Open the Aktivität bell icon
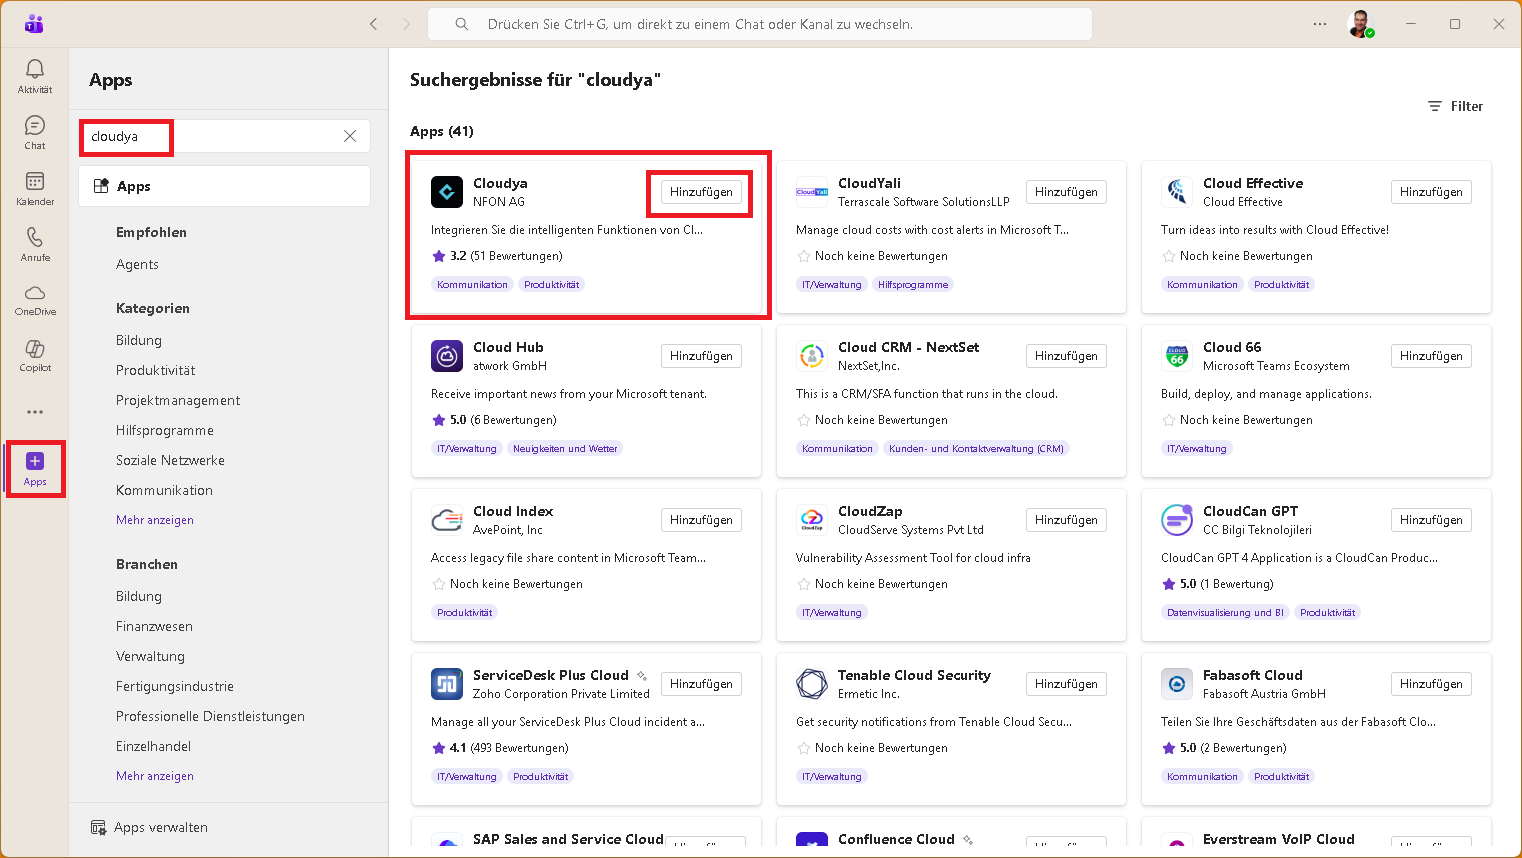The height and width of the screenshot is (858, 1522). [x=35, y=75]
